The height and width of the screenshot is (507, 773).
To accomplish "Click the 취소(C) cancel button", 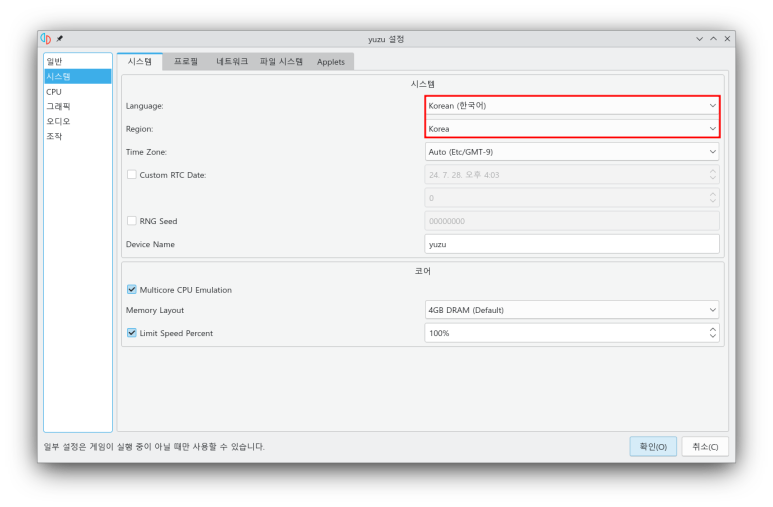I will 705,447.
